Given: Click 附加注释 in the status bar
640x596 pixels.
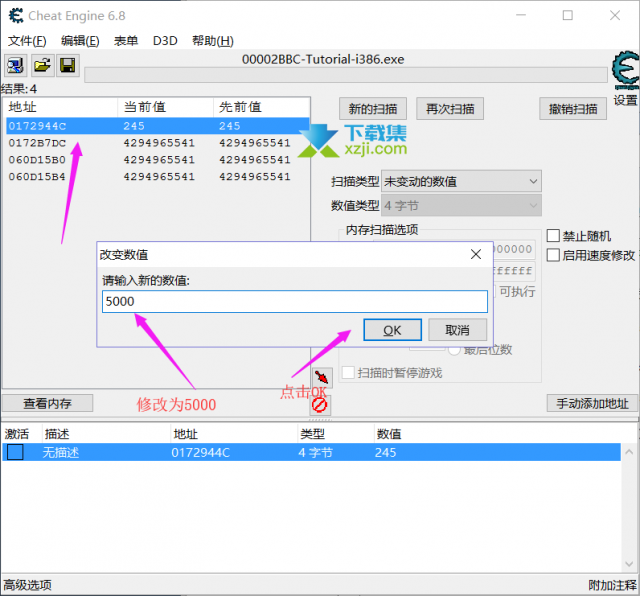Looking at the screenshot, I should coord(612,585).
